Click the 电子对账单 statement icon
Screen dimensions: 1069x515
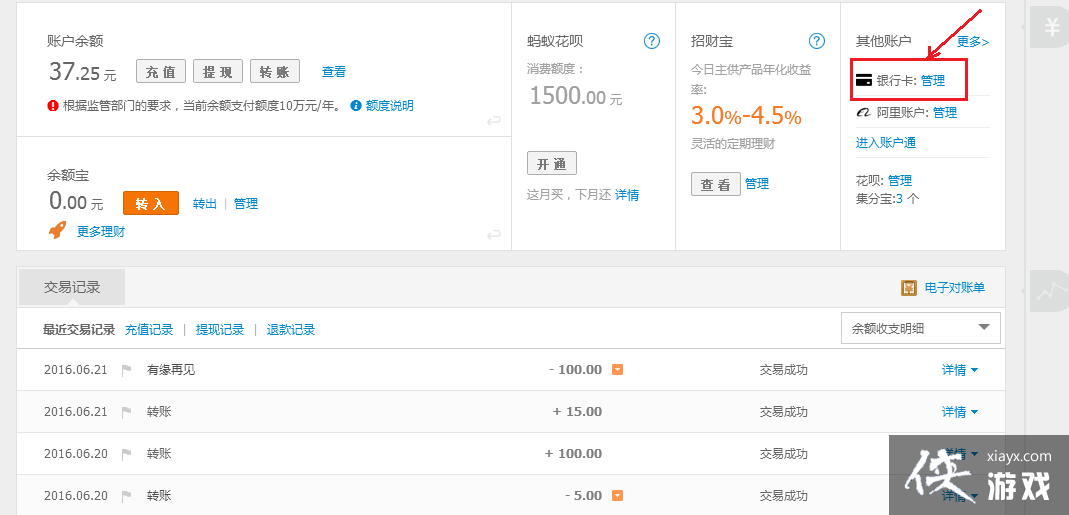910,288
